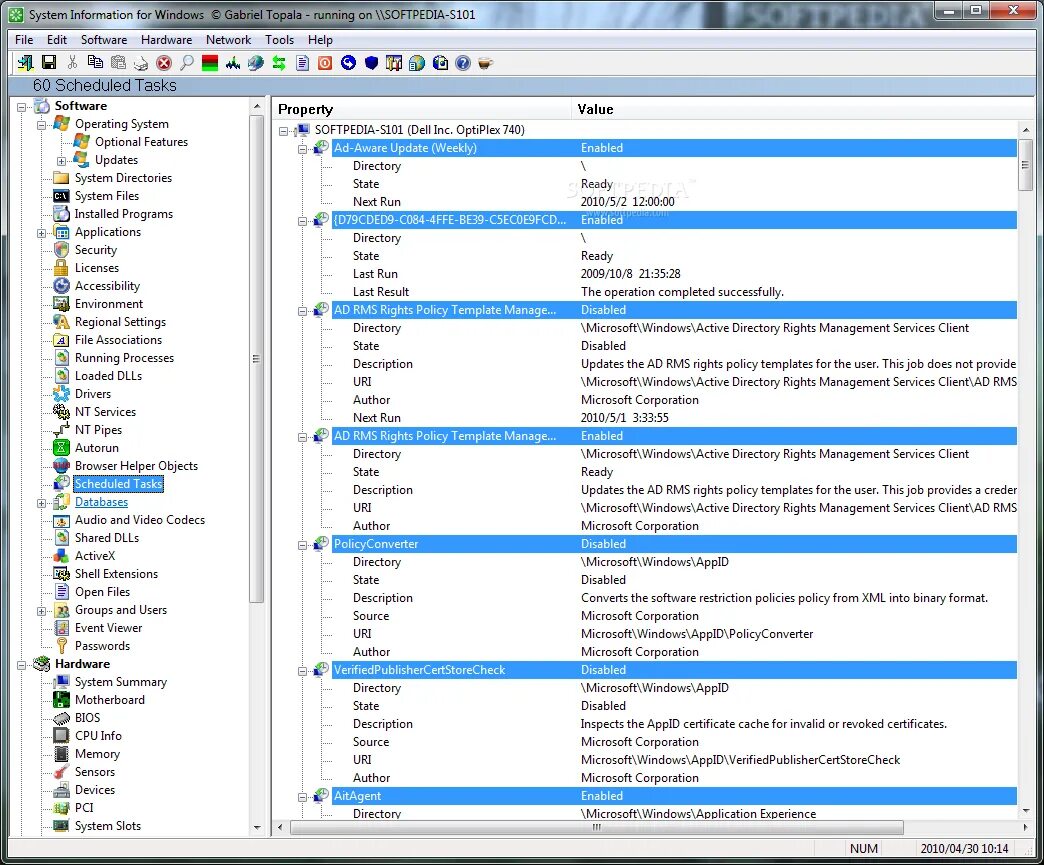Screen dimensions: 1044x865
Task: Click the blue question mark Help icon
Action: click(x=463, y=63)
